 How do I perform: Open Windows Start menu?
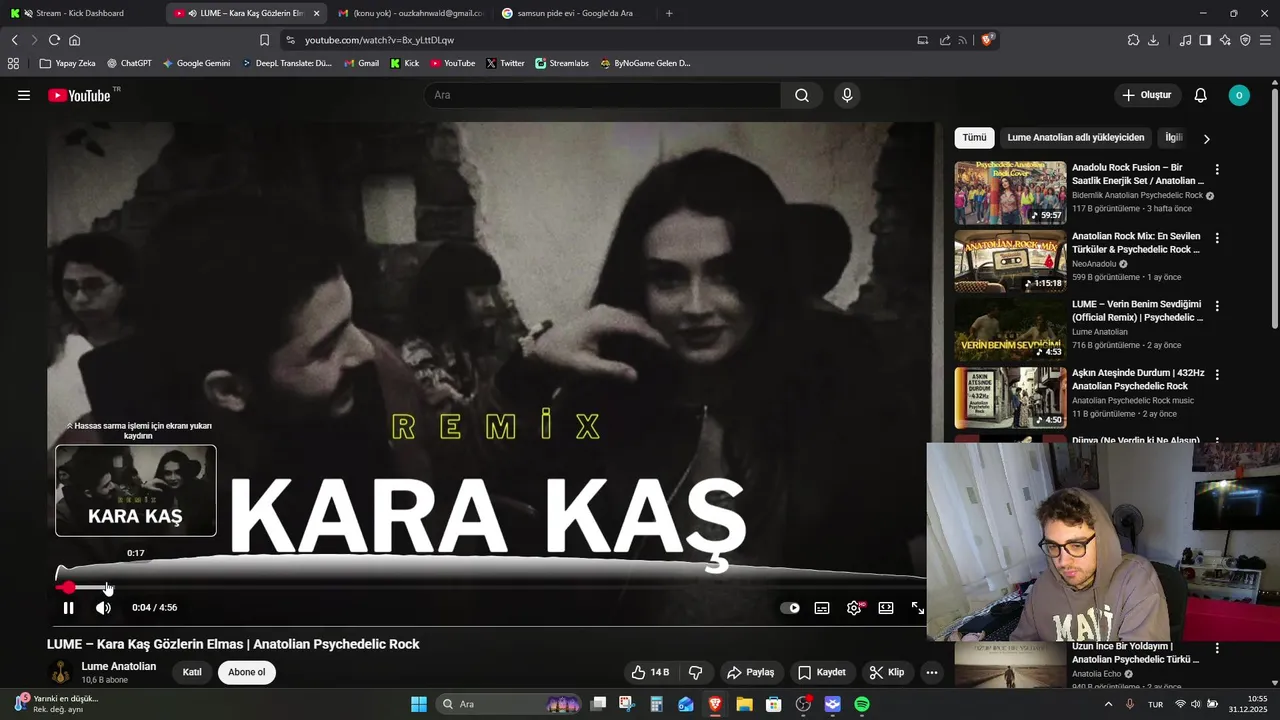pyautogui.click(x=419, y=704)
